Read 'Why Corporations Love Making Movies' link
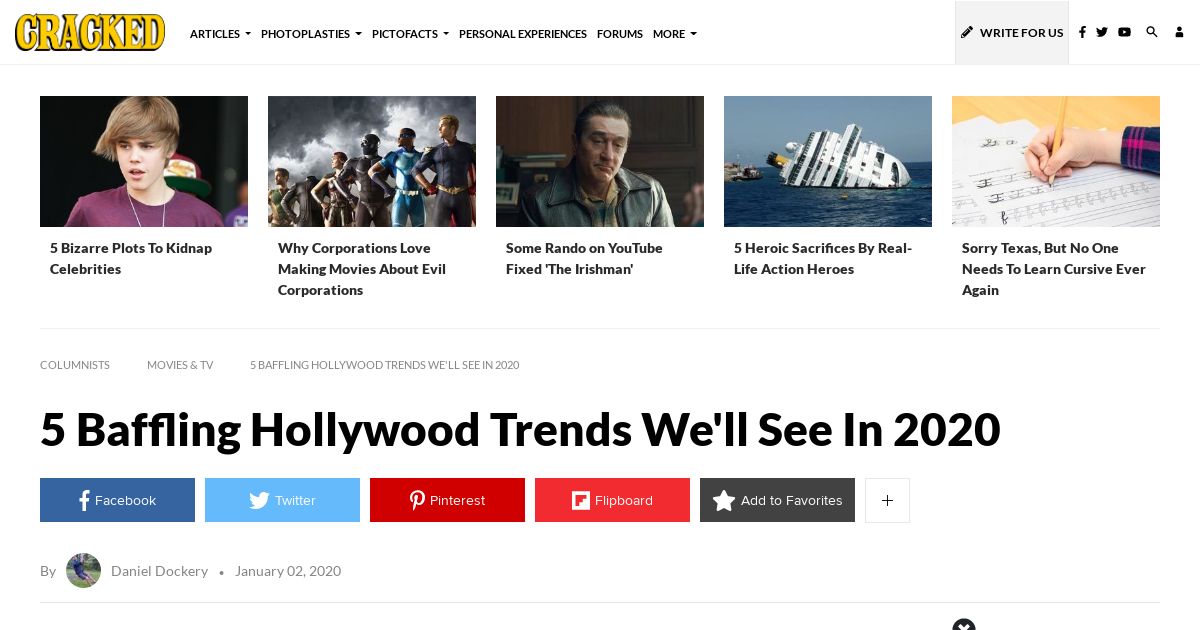 pos(362,269)
